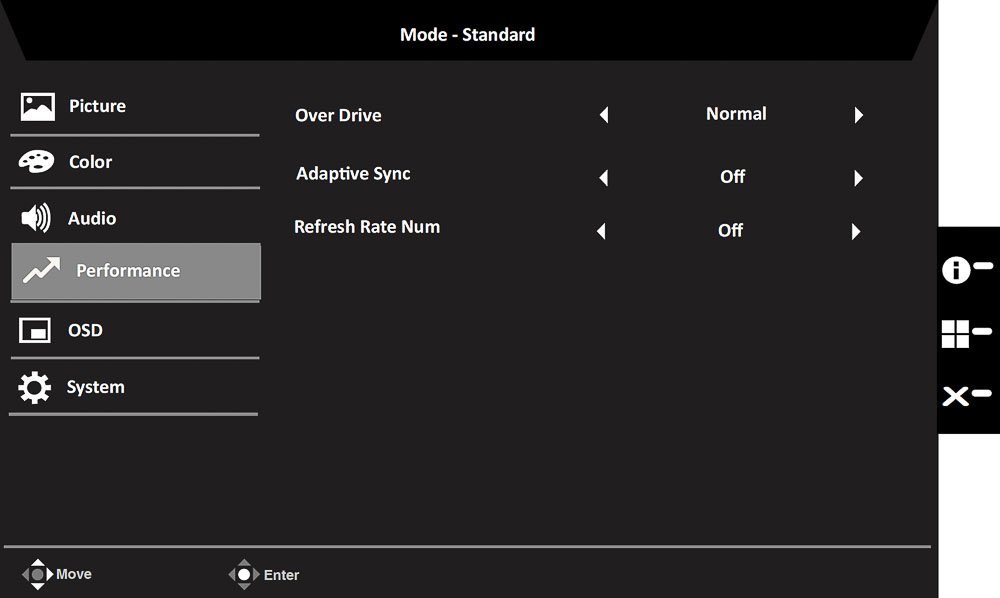Click the OSD screen icon
Viewport: 1000px width, 598px height.
tap(35, 330)
